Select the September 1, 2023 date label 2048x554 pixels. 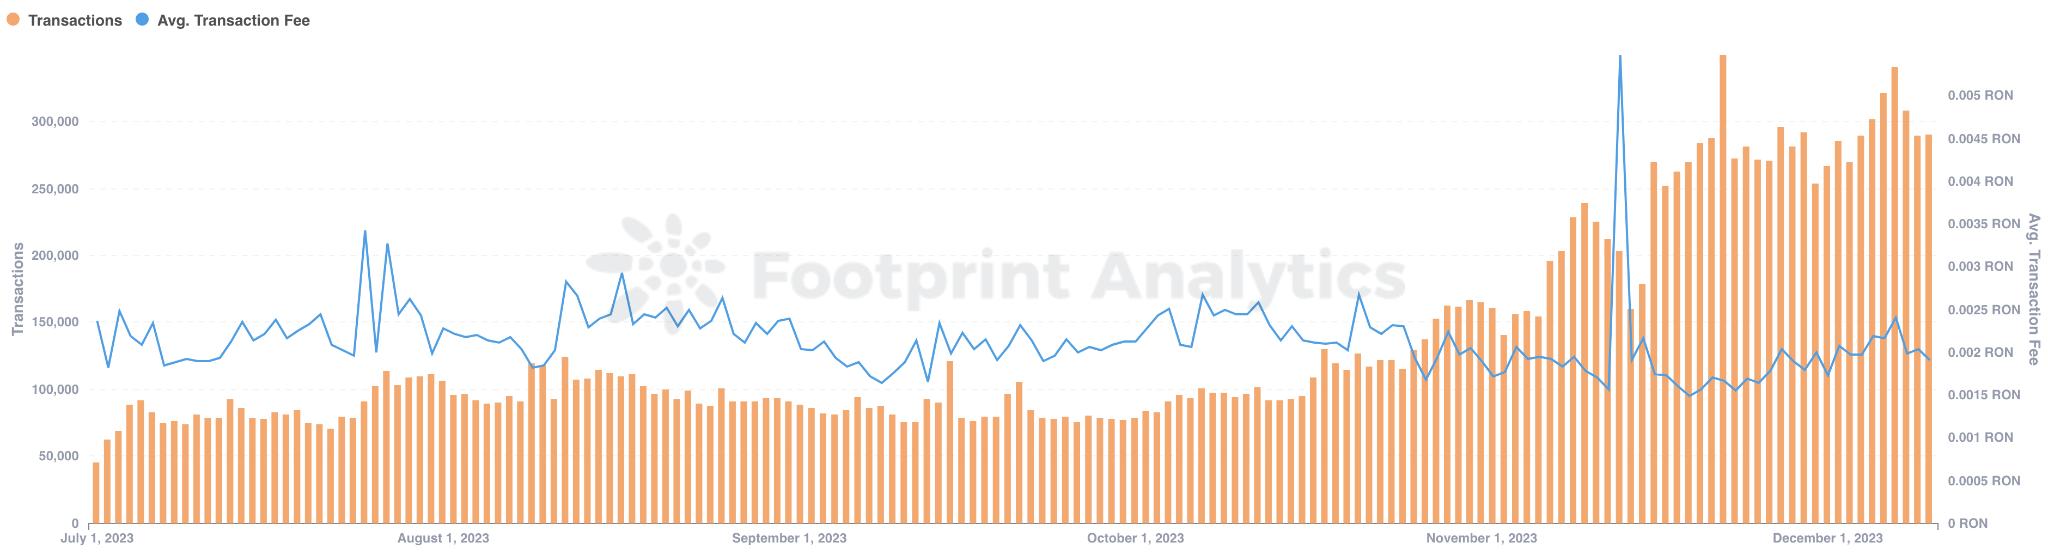789,538
